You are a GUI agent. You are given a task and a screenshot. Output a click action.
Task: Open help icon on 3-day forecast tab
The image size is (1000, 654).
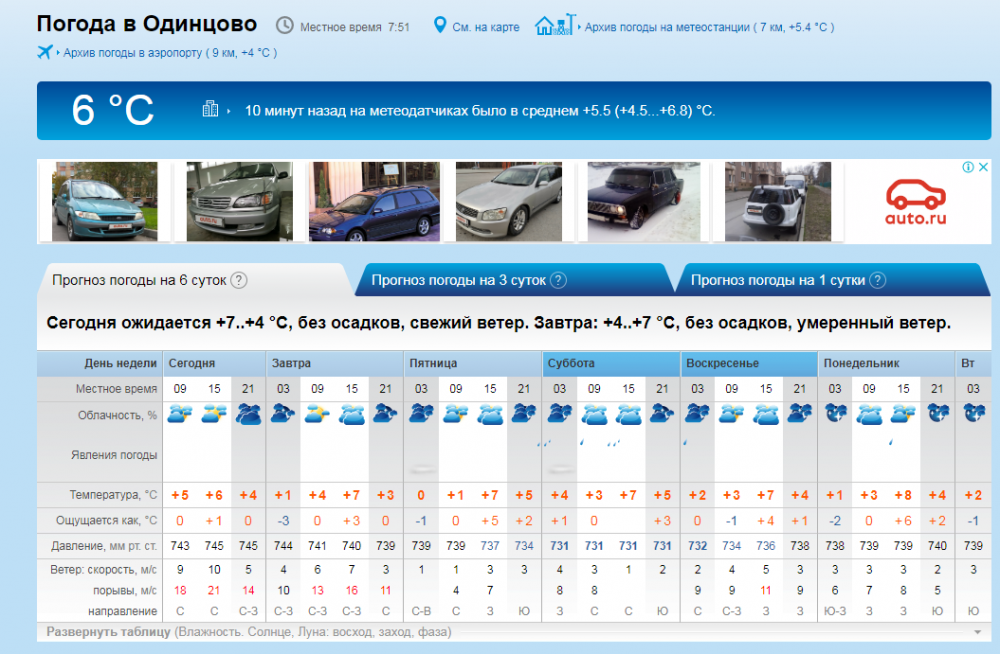coord(558,281)
